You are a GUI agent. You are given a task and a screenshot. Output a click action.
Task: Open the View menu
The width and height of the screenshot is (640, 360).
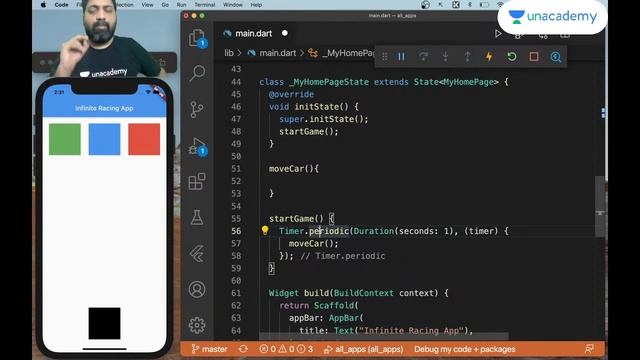pyautogui.click(x=147, y=5)
